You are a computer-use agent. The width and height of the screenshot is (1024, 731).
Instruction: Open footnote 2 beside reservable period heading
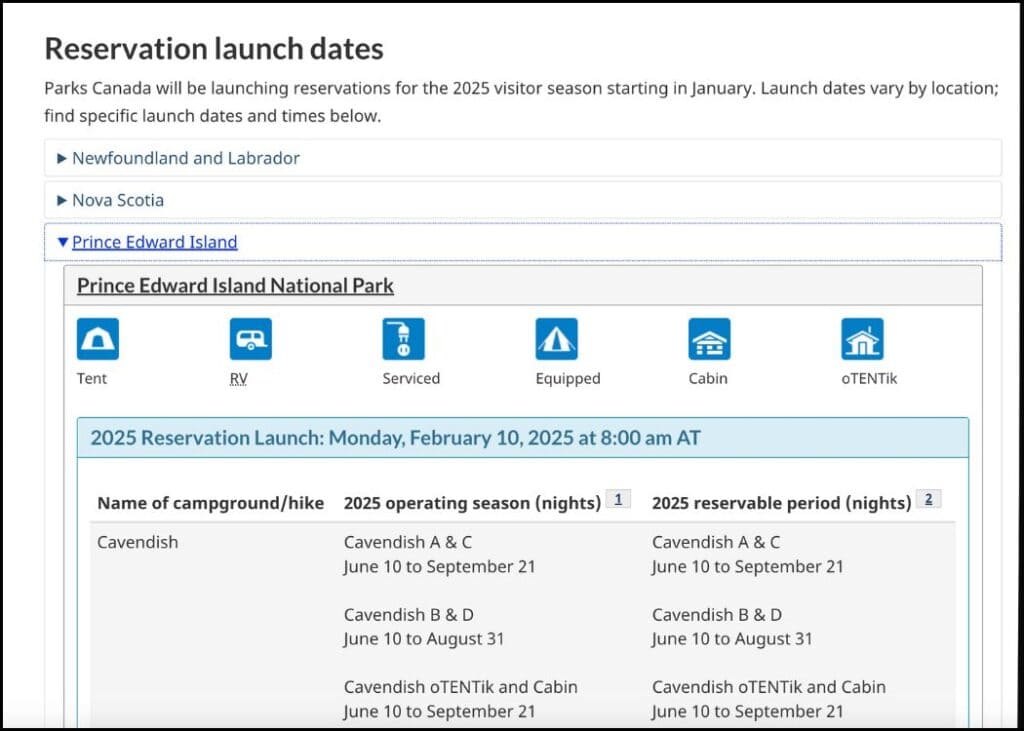[x=928, y=500]
